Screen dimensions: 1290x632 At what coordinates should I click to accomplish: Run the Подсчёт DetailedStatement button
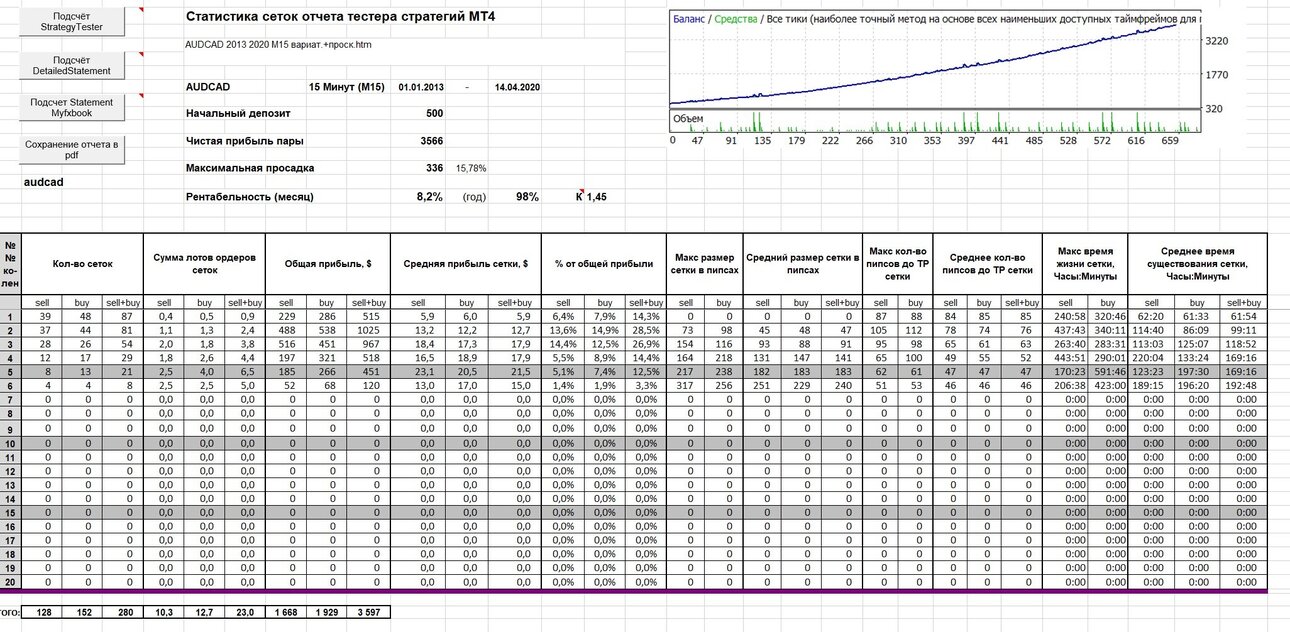click(71, 66)
